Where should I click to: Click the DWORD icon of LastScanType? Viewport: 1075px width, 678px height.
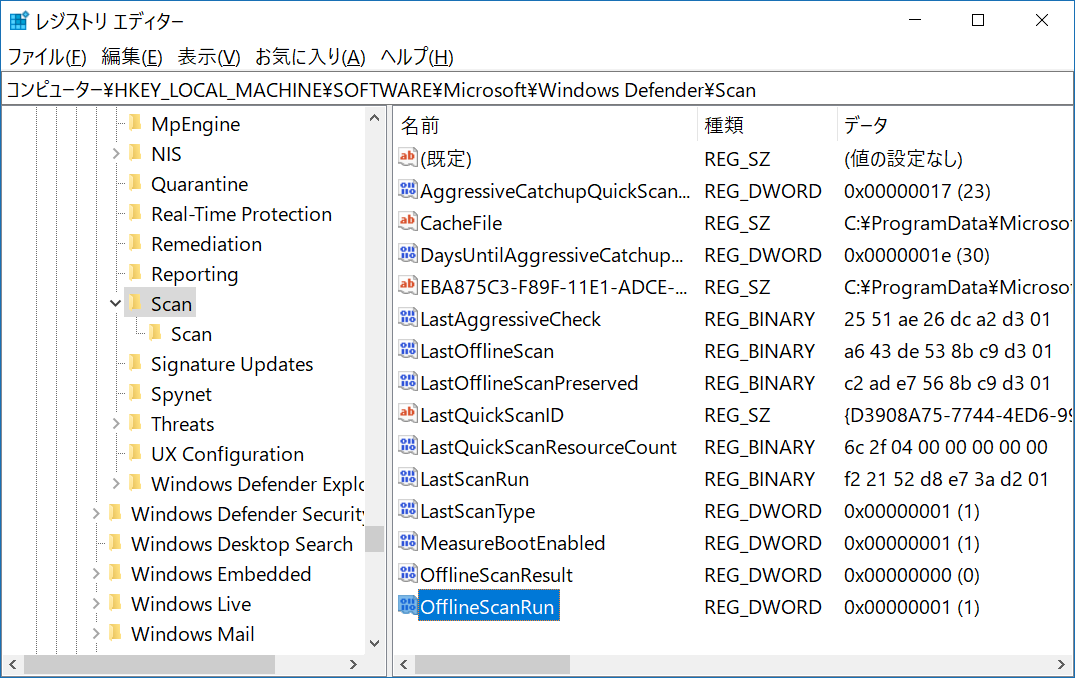click(407, 510)
